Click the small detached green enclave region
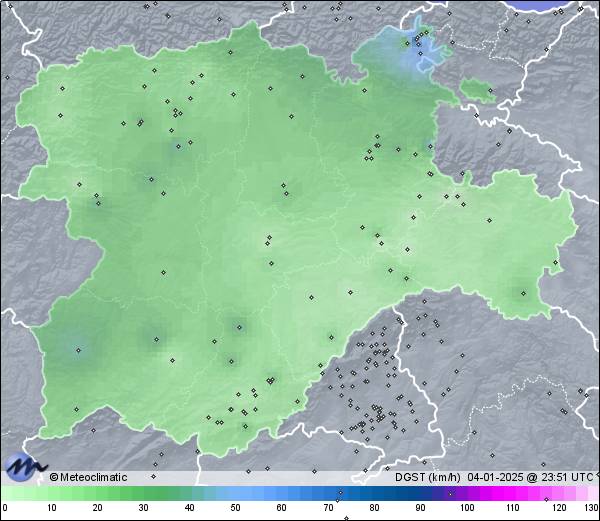 tap(478, 90)
